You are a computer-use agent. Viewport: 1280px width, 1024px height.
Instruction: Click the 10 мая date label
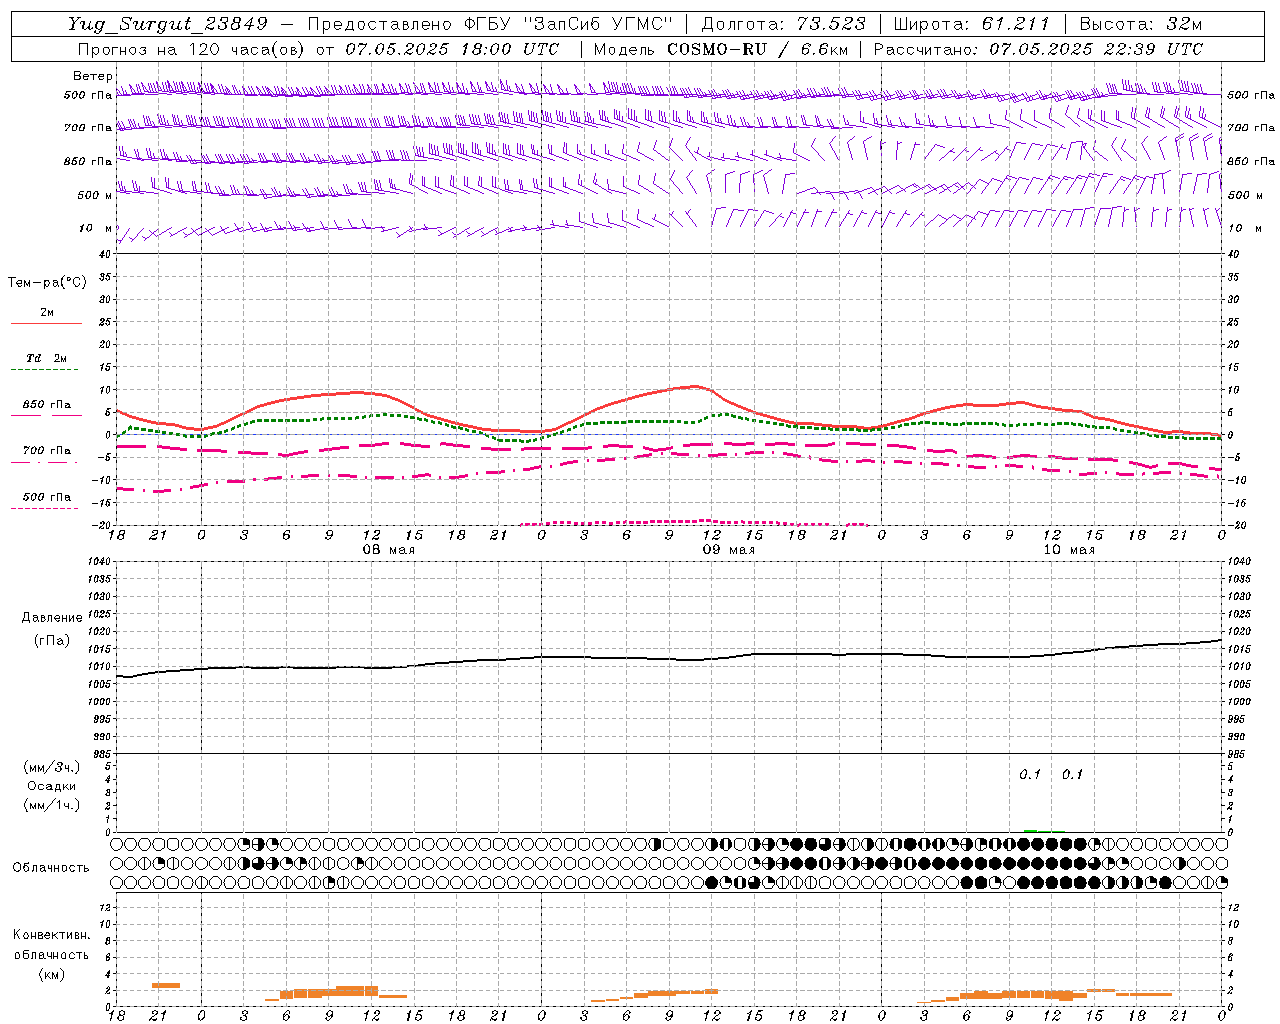(x=1069, y=550)
